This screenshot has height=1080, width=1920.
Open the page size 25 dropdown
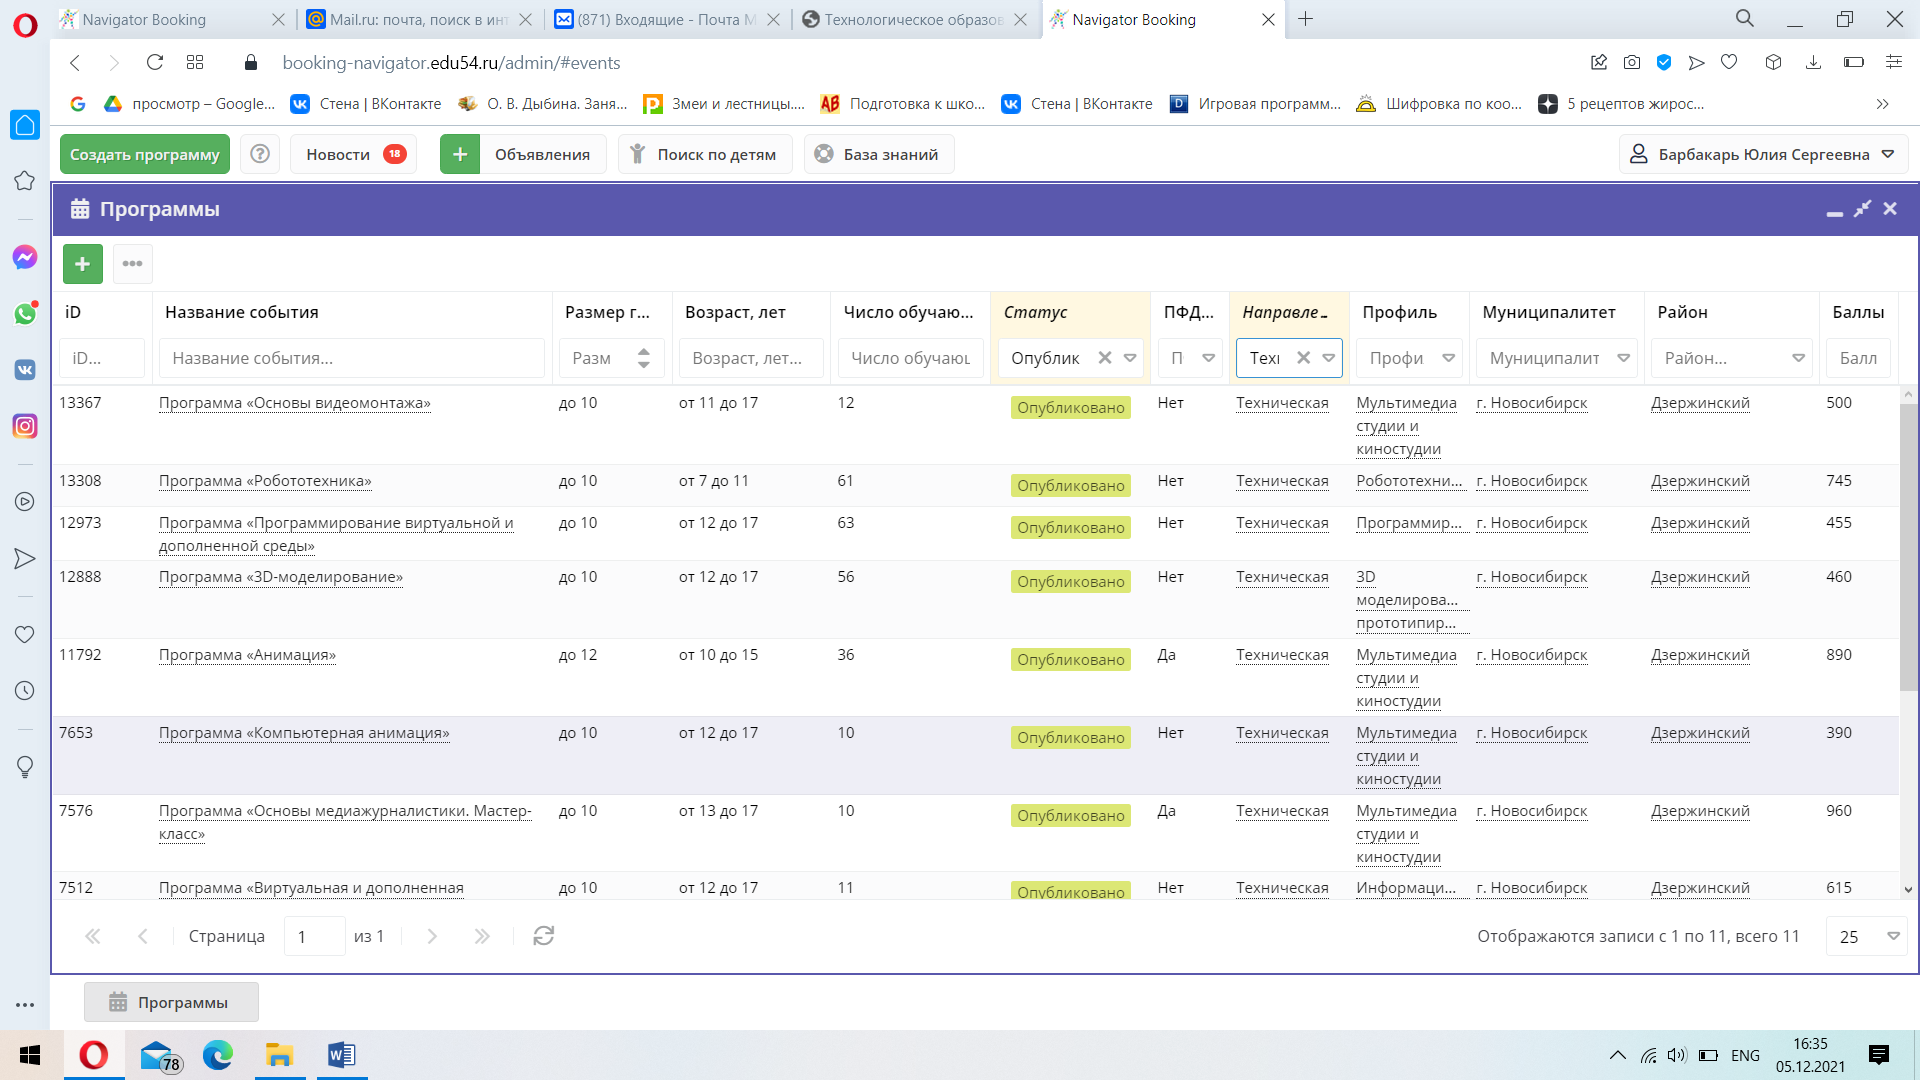[x=1892, y=936]
